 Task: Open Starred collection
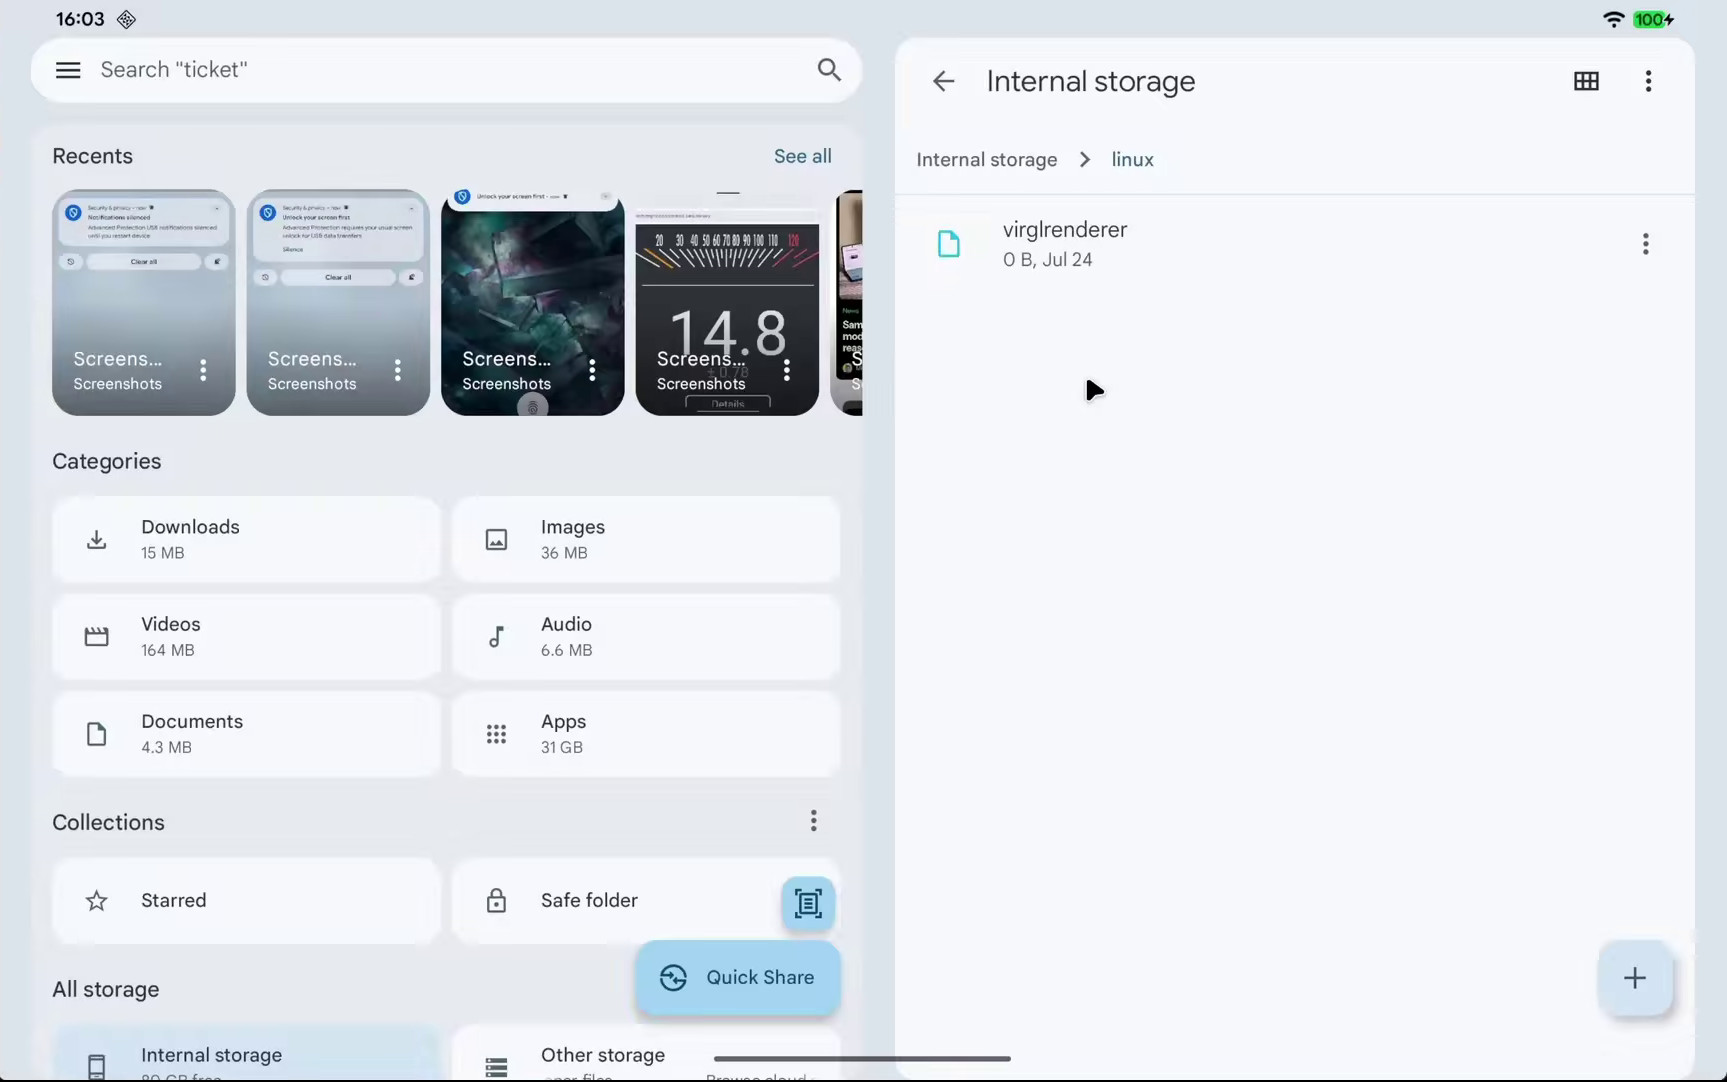[x=246, y=900]
